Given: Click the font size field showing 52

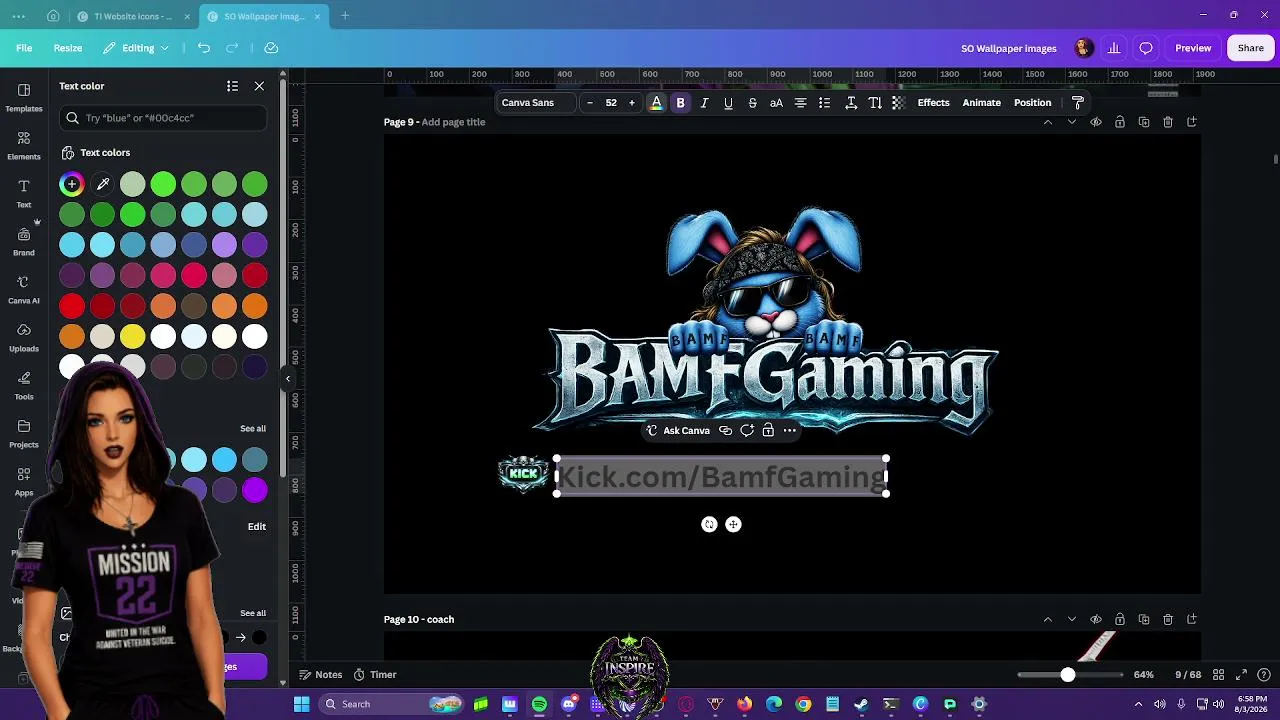Looking at the screenshot, I should 611,103.
